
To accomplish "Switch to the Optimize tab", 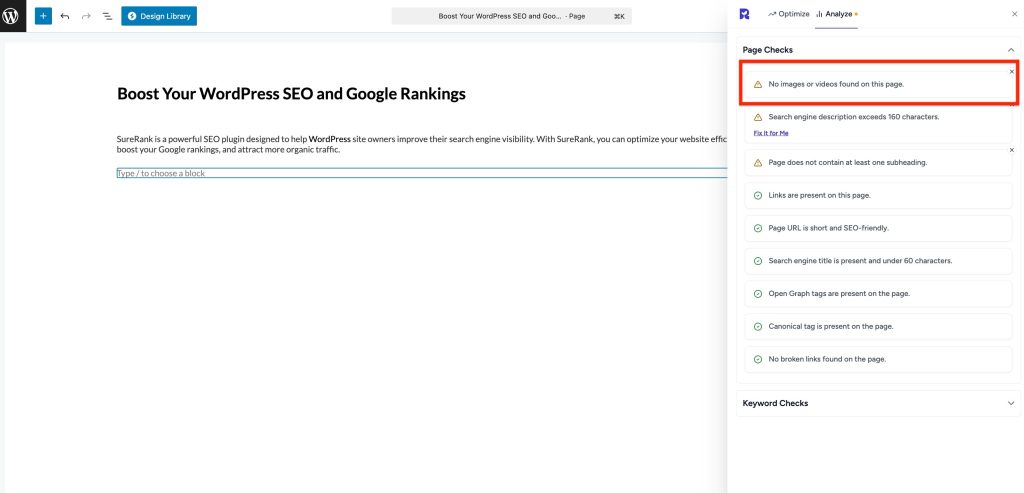I will pos(789,14).
